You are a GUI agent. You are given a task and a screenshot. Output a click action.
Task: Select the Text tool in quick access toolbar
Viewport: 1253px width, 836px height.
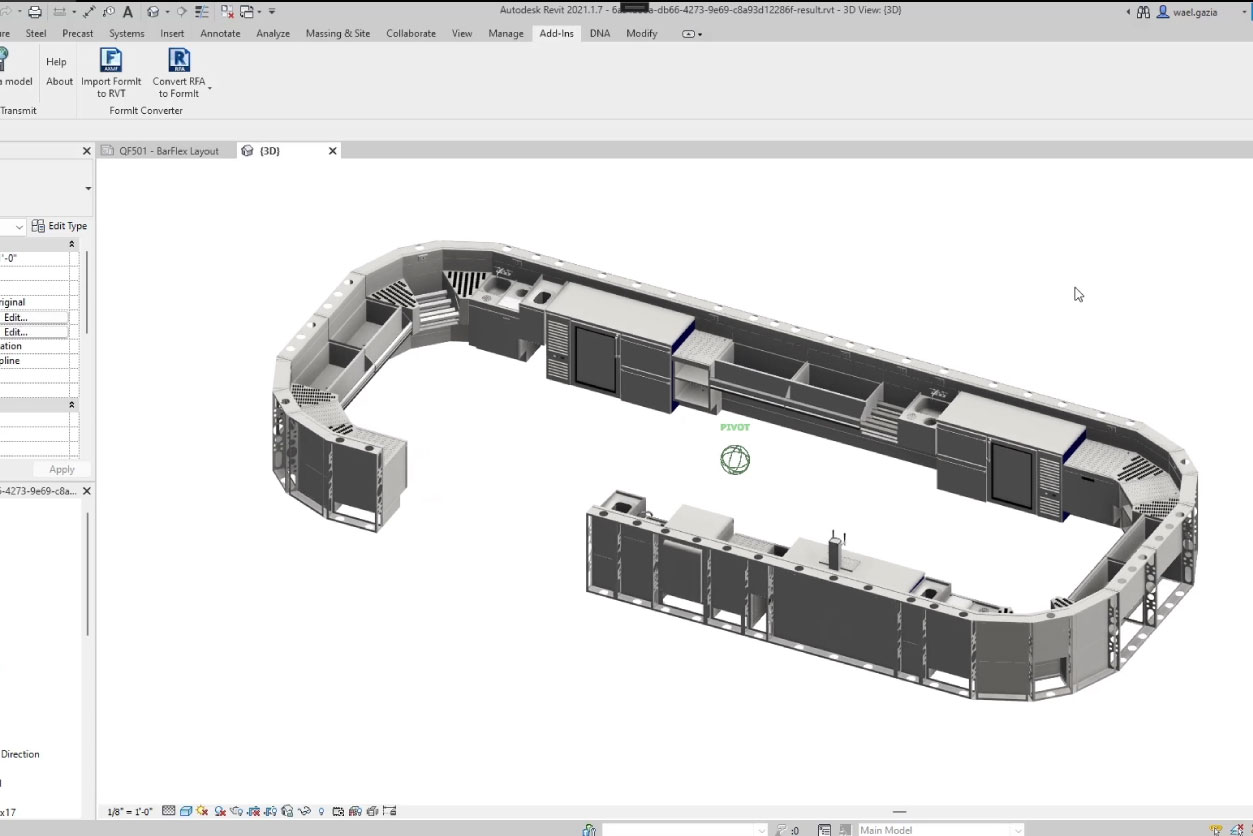(x=128, y=12)
